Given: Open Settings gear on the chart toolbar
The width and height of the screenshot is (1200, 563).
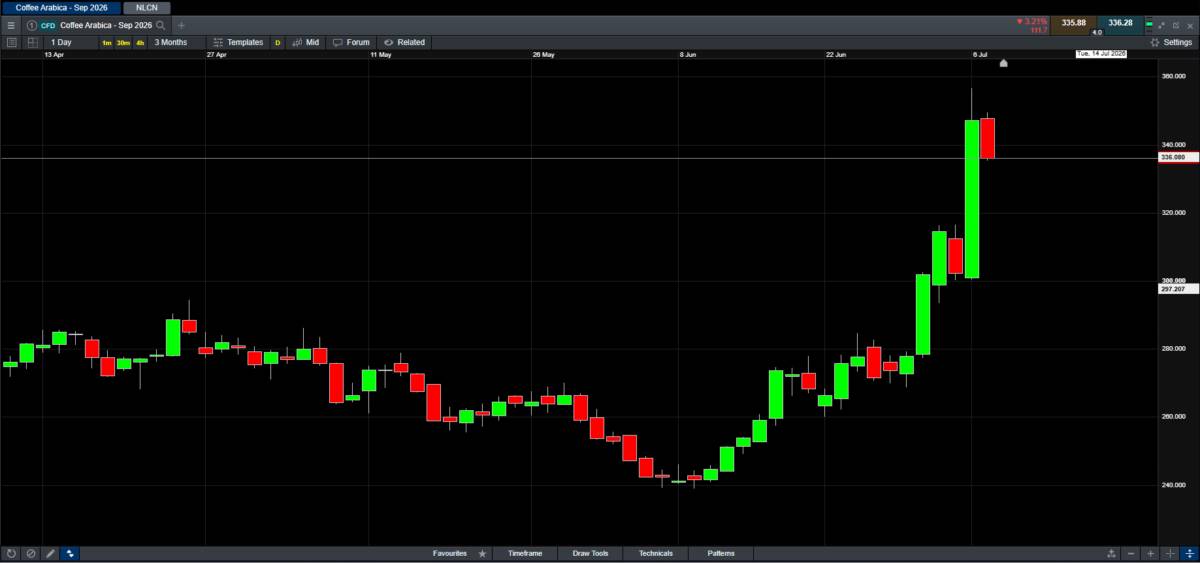Looking at the screenshot, I should pyautogui.click(x=1155, y=42).
